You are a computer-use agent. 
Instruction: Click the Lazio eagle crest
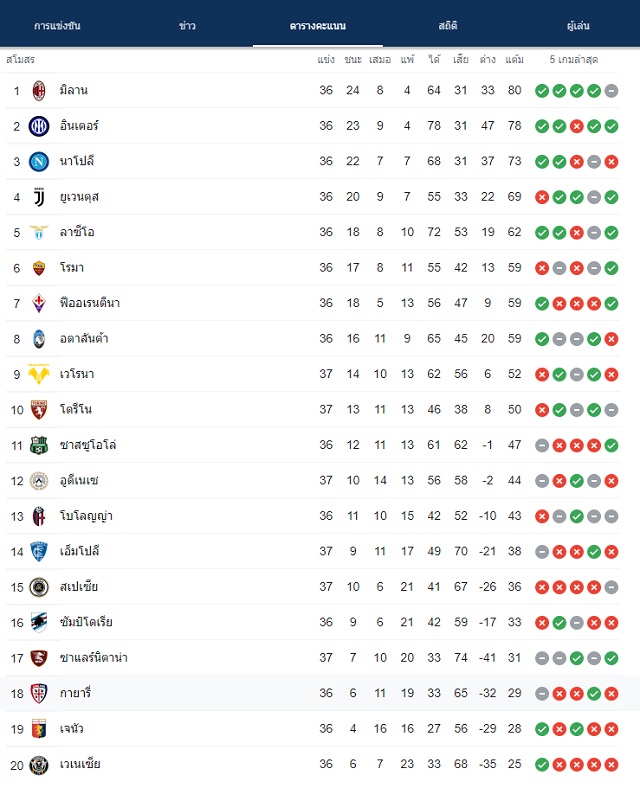tap(39, 232)
